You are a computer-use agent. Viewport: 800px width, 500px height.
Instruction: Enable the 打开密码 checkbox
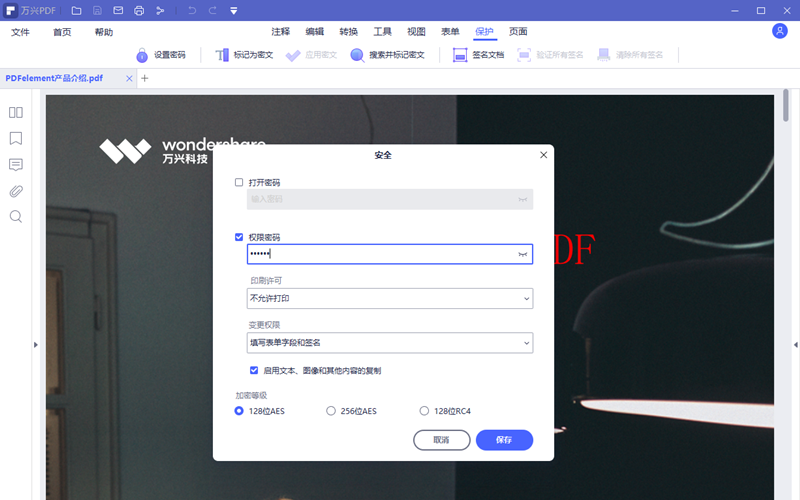(239, 183)
